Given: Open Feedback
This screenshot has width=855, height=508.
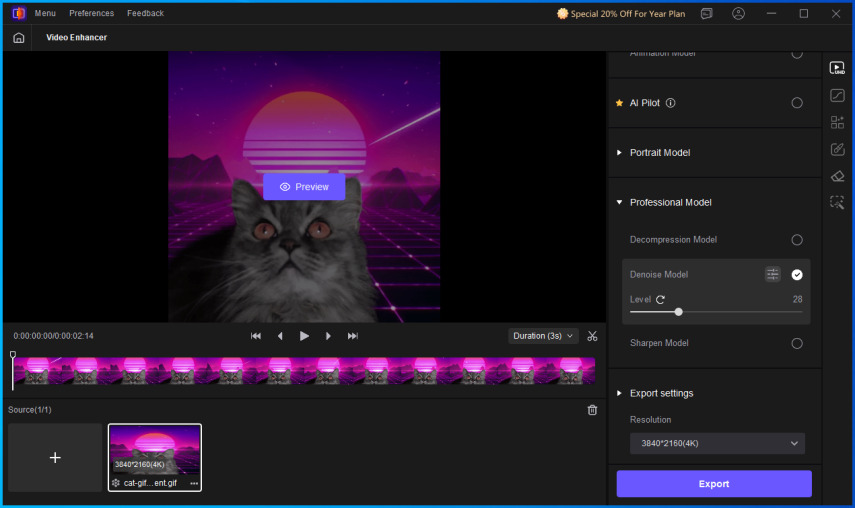Looking at the screenshot, I should [x=146, y=13].
